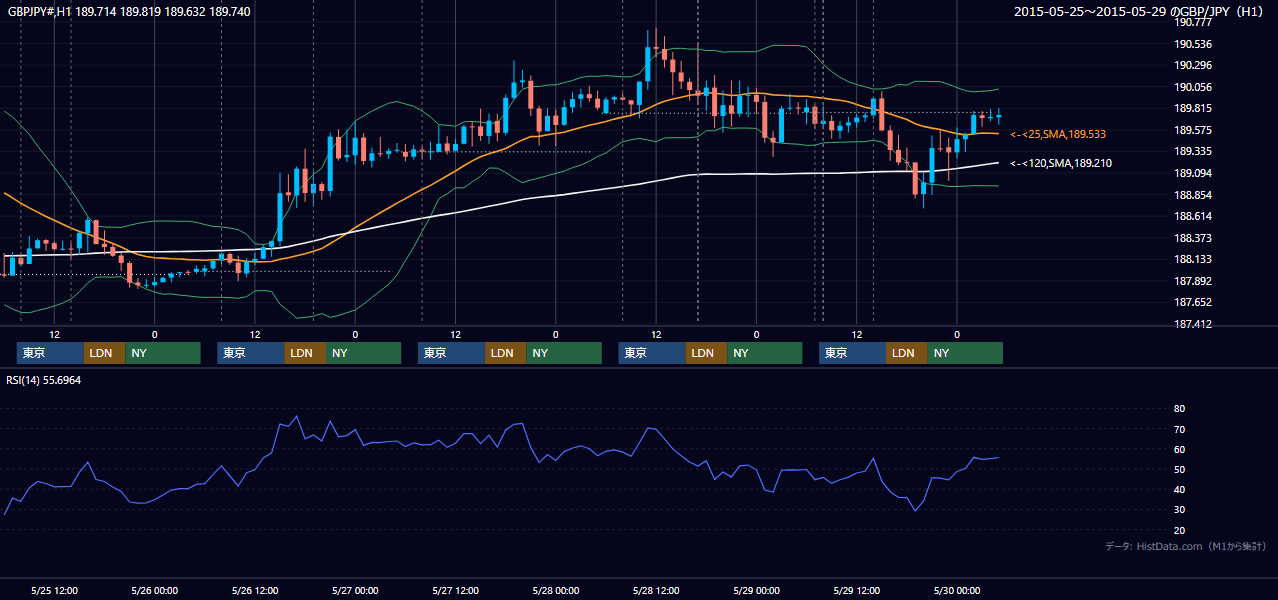The image size is (1278, 600).
Task: Select the 188.133 price axis label
Action: click(1193, 259)
